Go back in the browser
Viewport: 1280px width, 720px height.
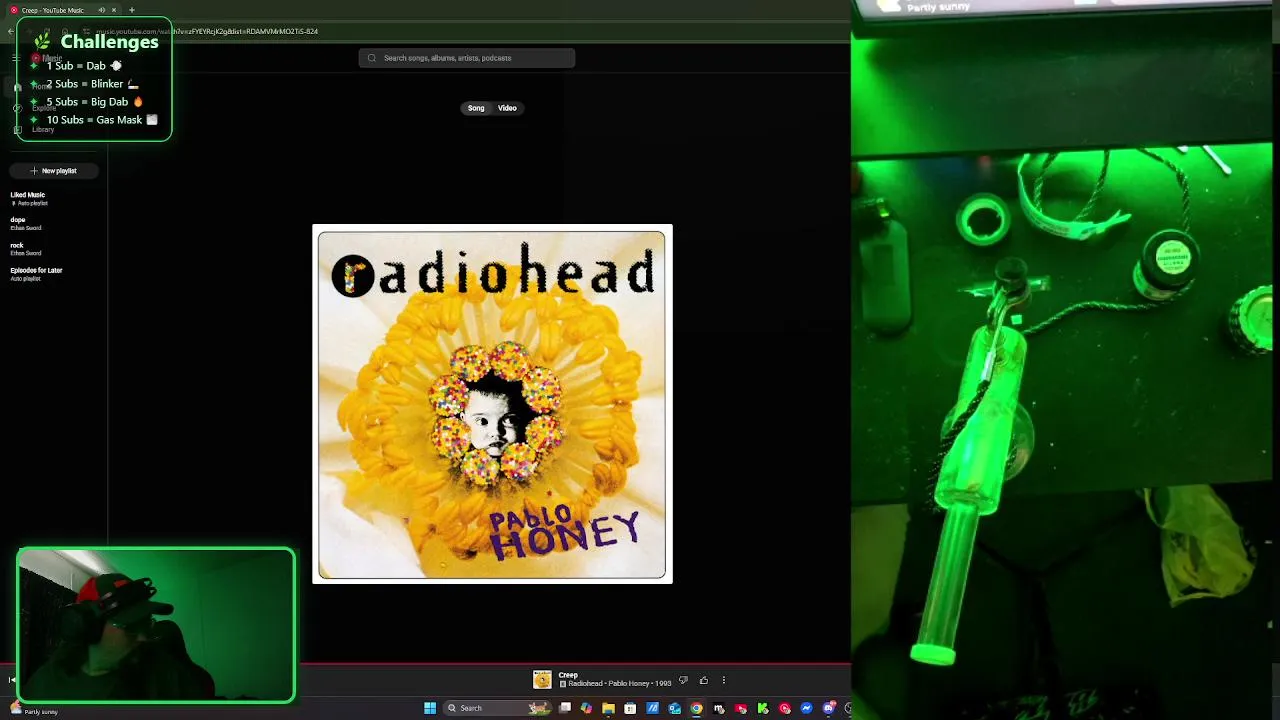coord(10,31)
